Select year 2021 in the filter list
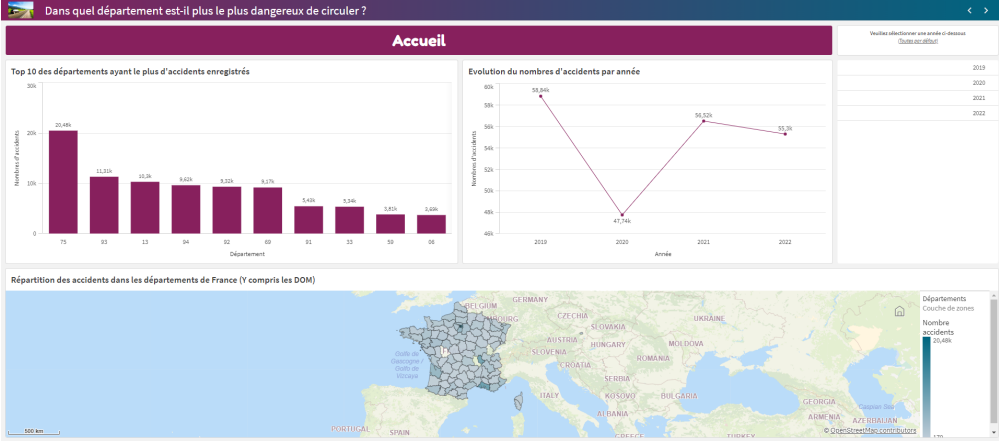 tap(915, 98)
